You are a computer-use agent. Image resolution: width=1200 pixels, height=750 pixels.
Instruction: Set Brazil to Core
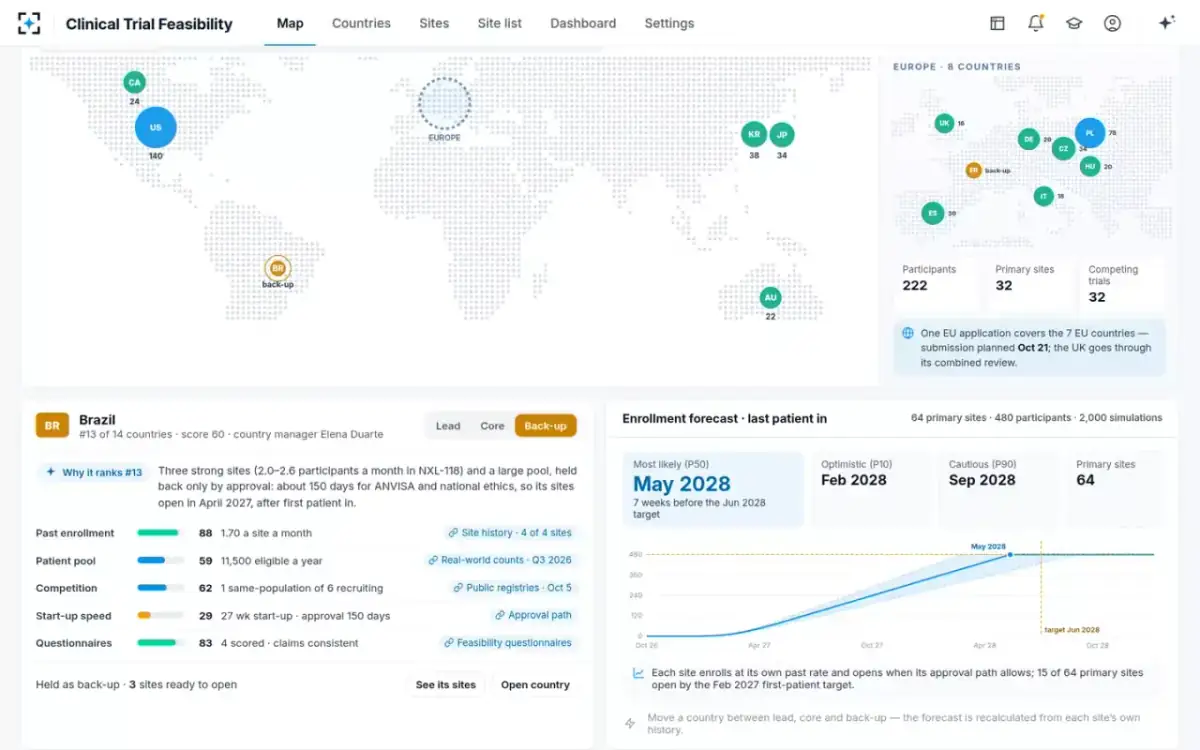coord(492,426)
